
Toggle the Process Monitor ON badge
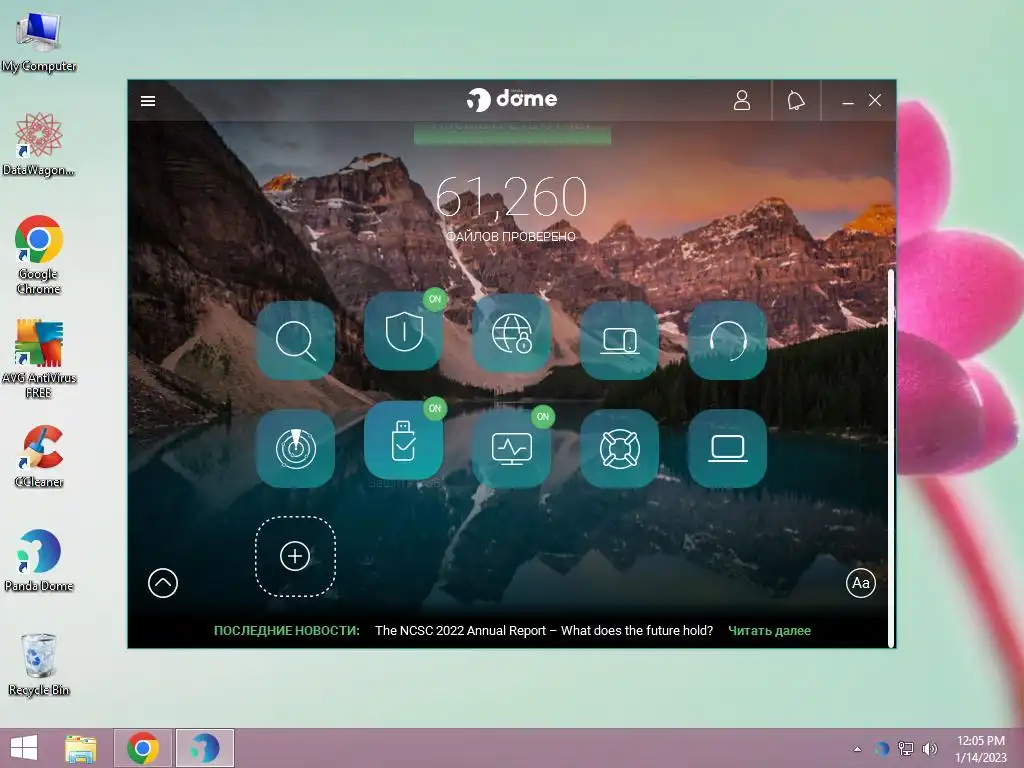[x=543, y=417]
